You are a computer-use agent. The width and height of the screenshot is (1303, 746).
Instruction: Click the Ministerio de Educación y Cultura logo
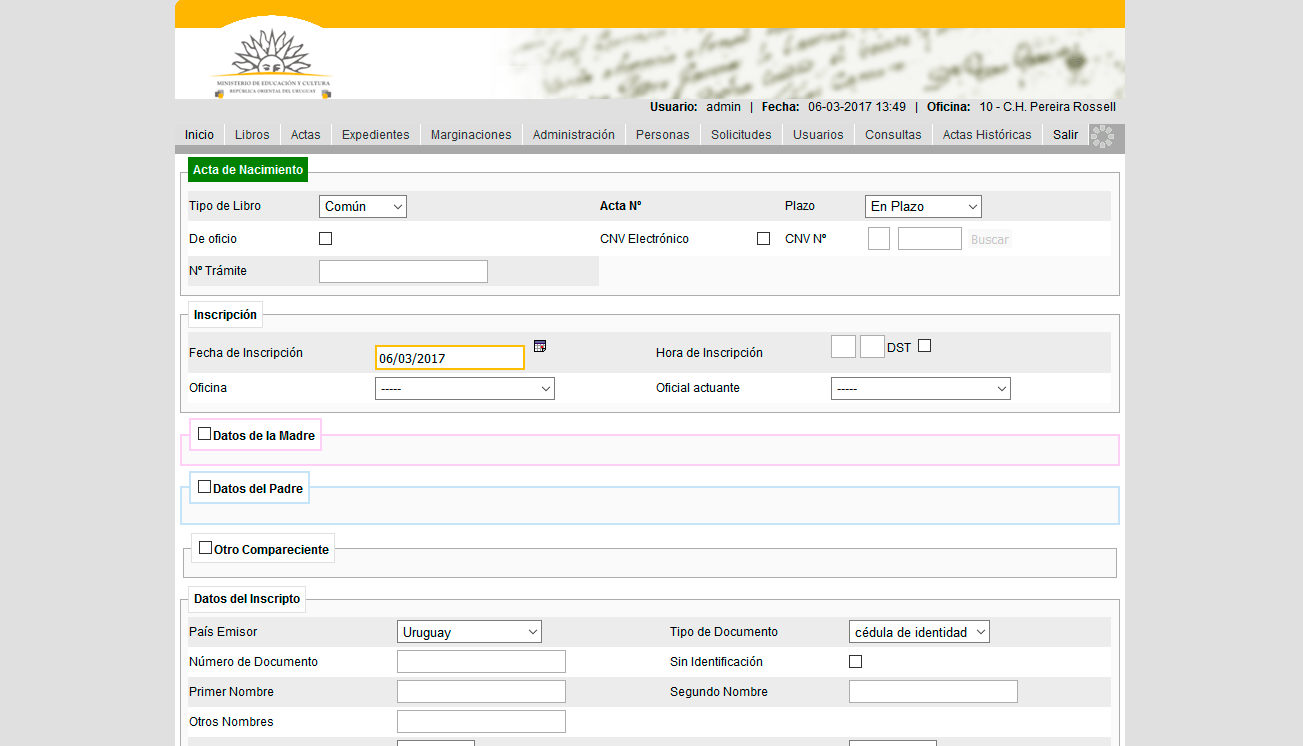[x=272, y=63]
